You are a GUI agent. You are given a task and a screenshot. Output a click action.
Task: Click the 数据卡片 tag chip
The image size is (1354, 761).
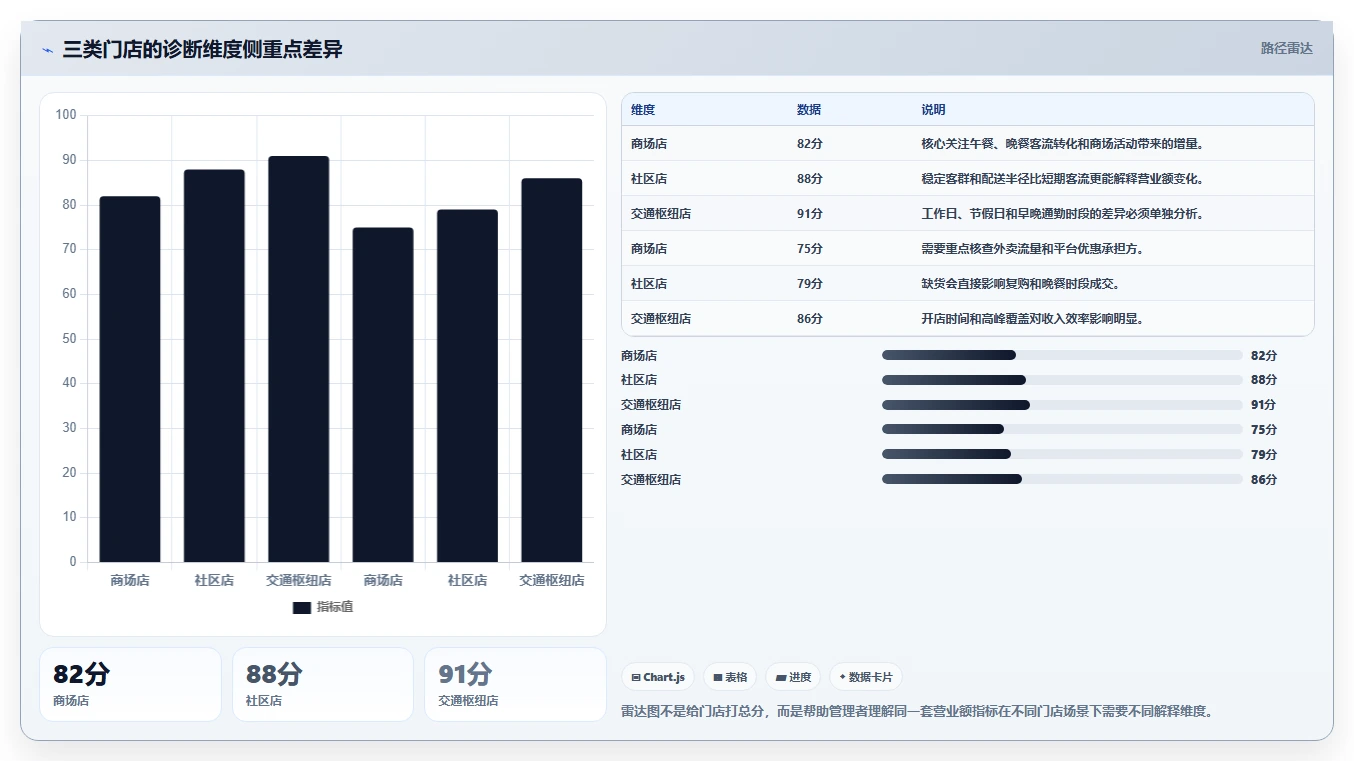click(866, 677)
